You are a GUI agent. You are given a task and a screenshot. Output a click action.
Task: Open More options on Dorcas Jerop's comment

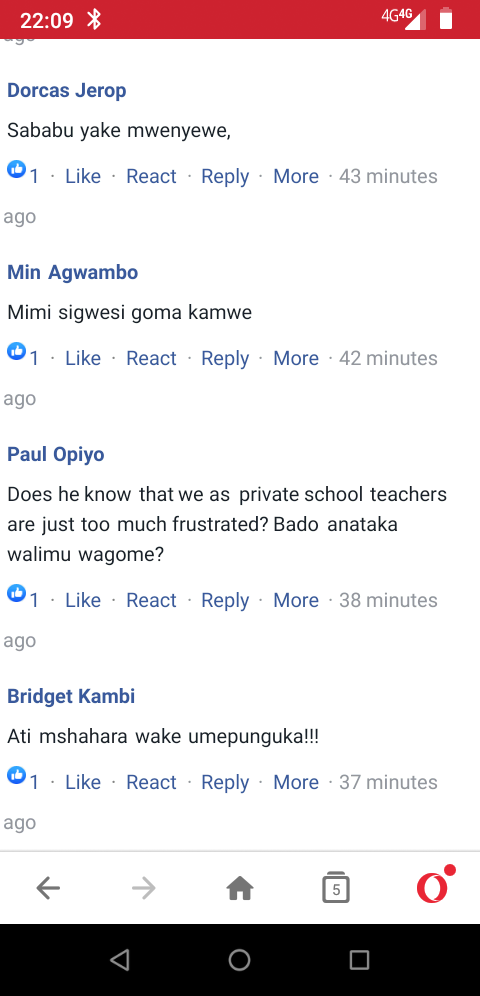(296, 176)
